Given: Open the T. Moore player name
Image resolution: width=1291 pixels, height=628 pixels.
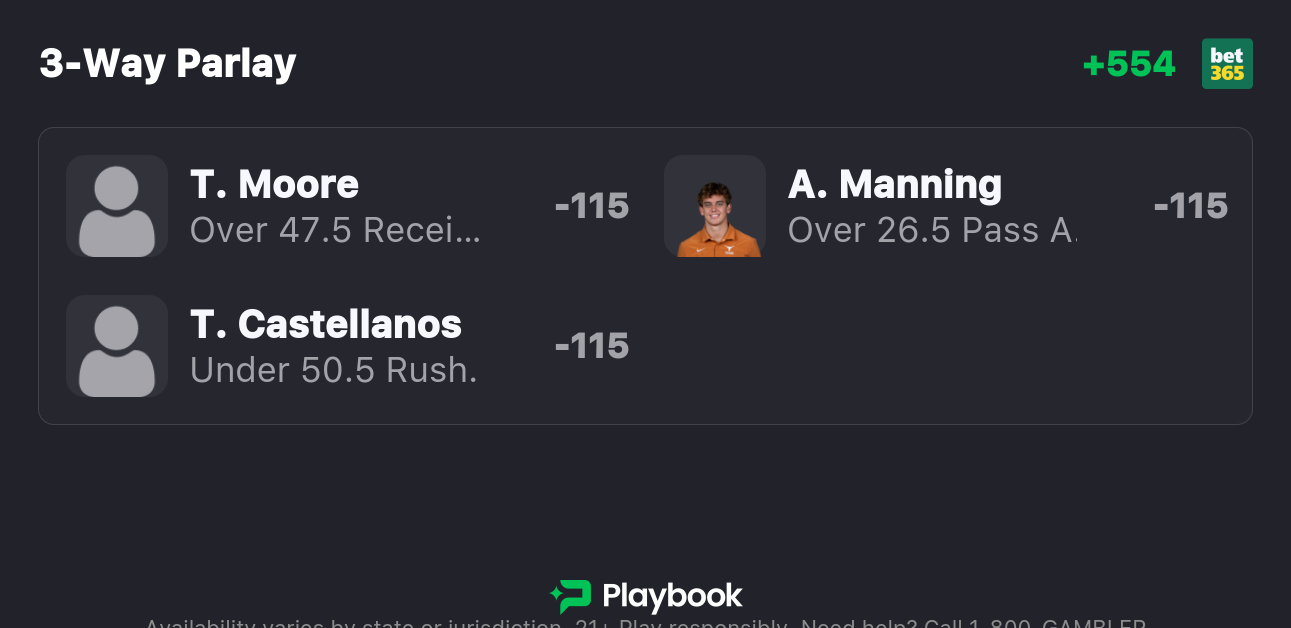Looking at the screenshot, I should coord(274,184).
